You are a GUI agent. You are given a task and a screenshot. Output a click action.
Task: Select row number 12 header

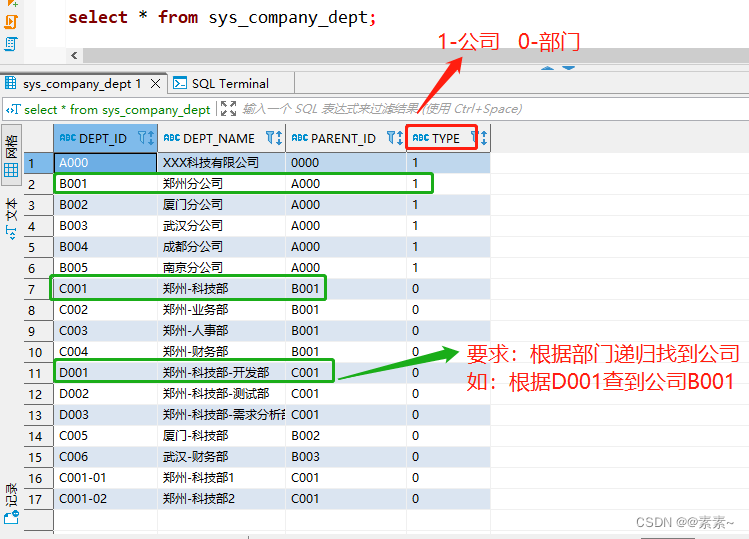pyautogui.click(x=38, y=394)
